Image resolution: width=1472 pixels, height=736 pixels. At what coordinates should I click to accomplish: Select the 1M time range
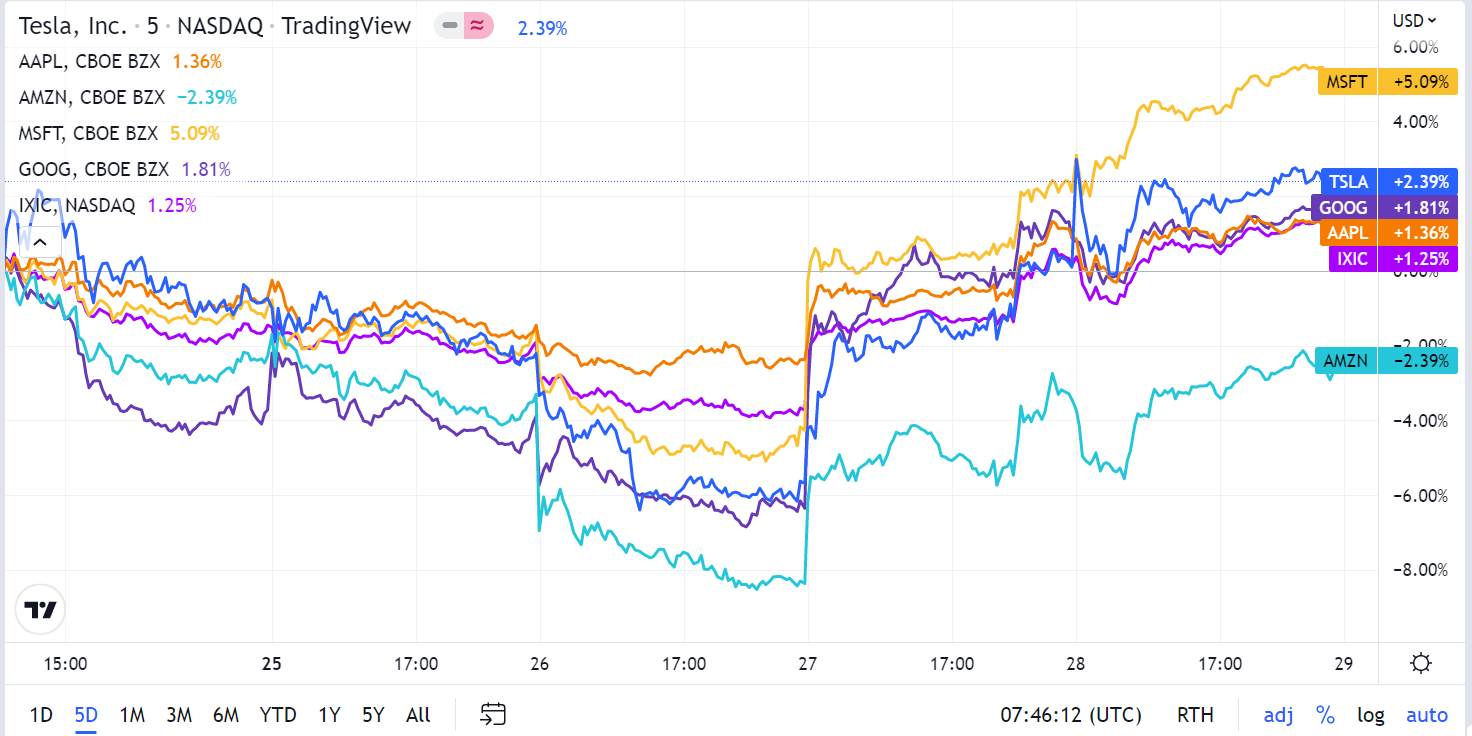[132, 714]
